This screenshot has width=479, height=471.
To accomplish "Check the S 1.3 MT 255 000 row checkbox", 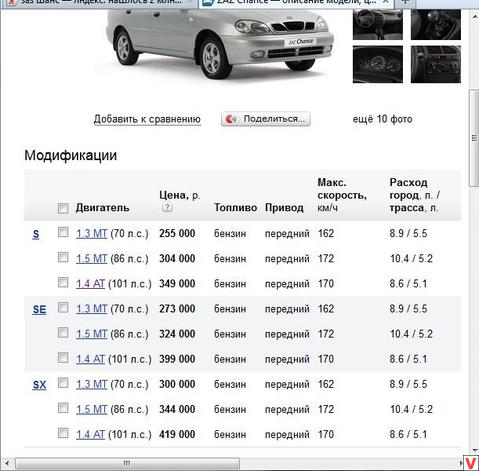I will click(x=63, y=232).
